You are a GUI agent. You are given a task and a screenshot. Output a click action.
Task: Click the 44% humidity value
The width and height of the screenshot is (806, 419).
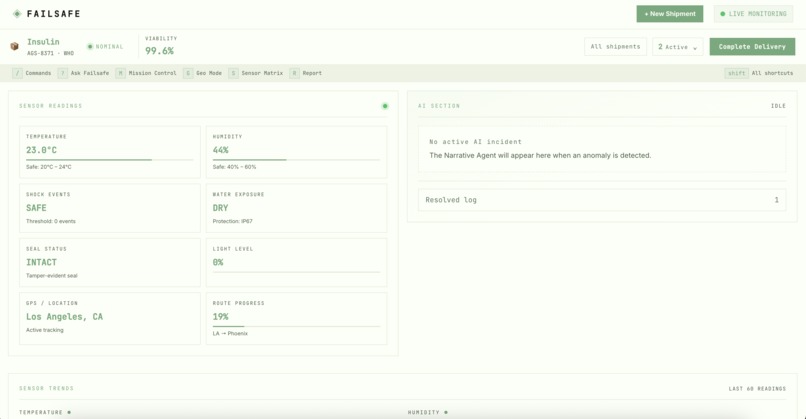tap(221, 150)
